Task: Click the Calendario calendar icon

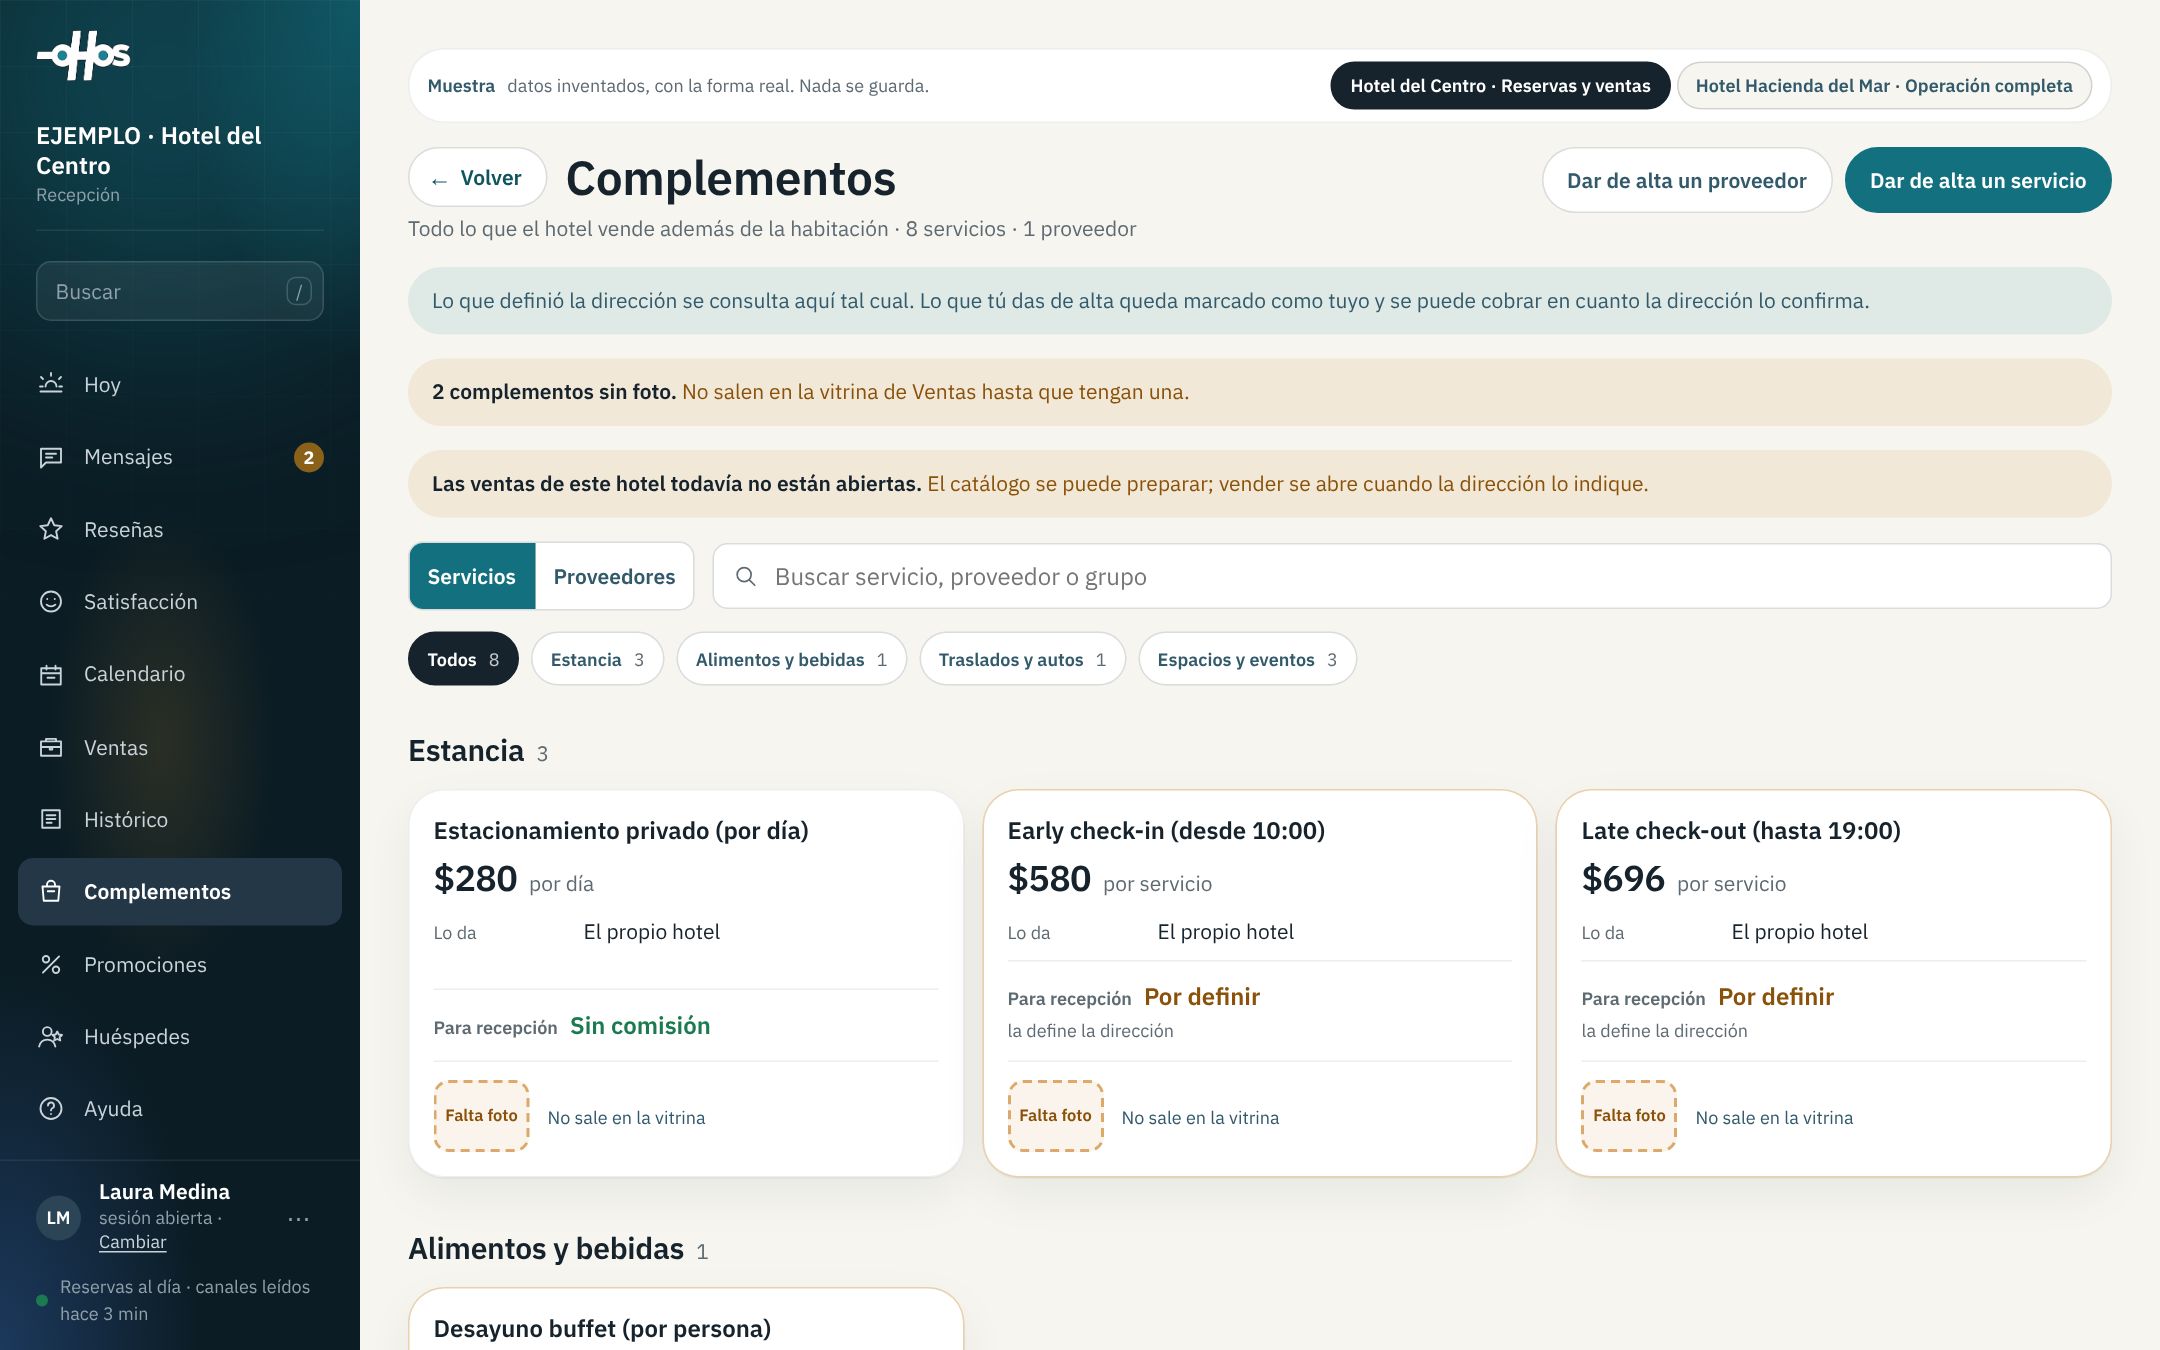Action: [51, 674]
